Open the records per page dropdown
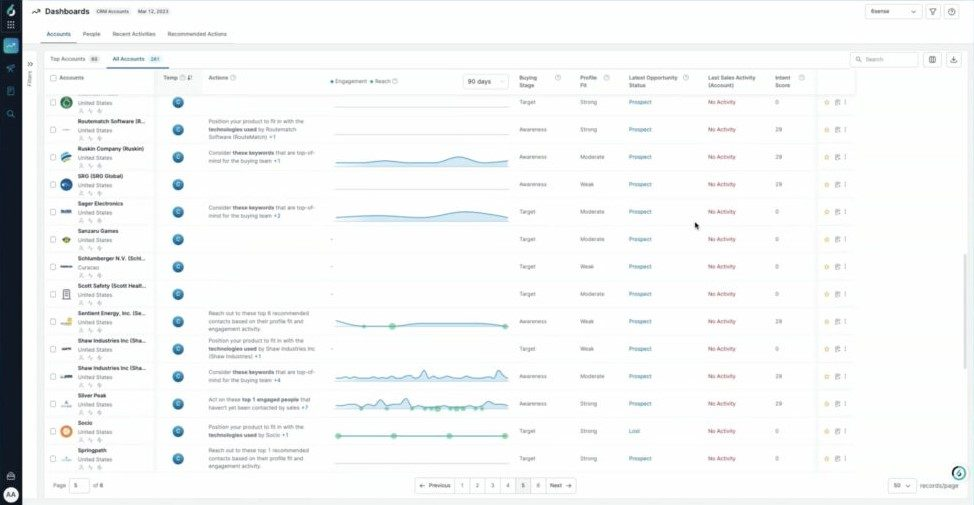The height and width of the screenshot is (505, 974). point(902,485)
